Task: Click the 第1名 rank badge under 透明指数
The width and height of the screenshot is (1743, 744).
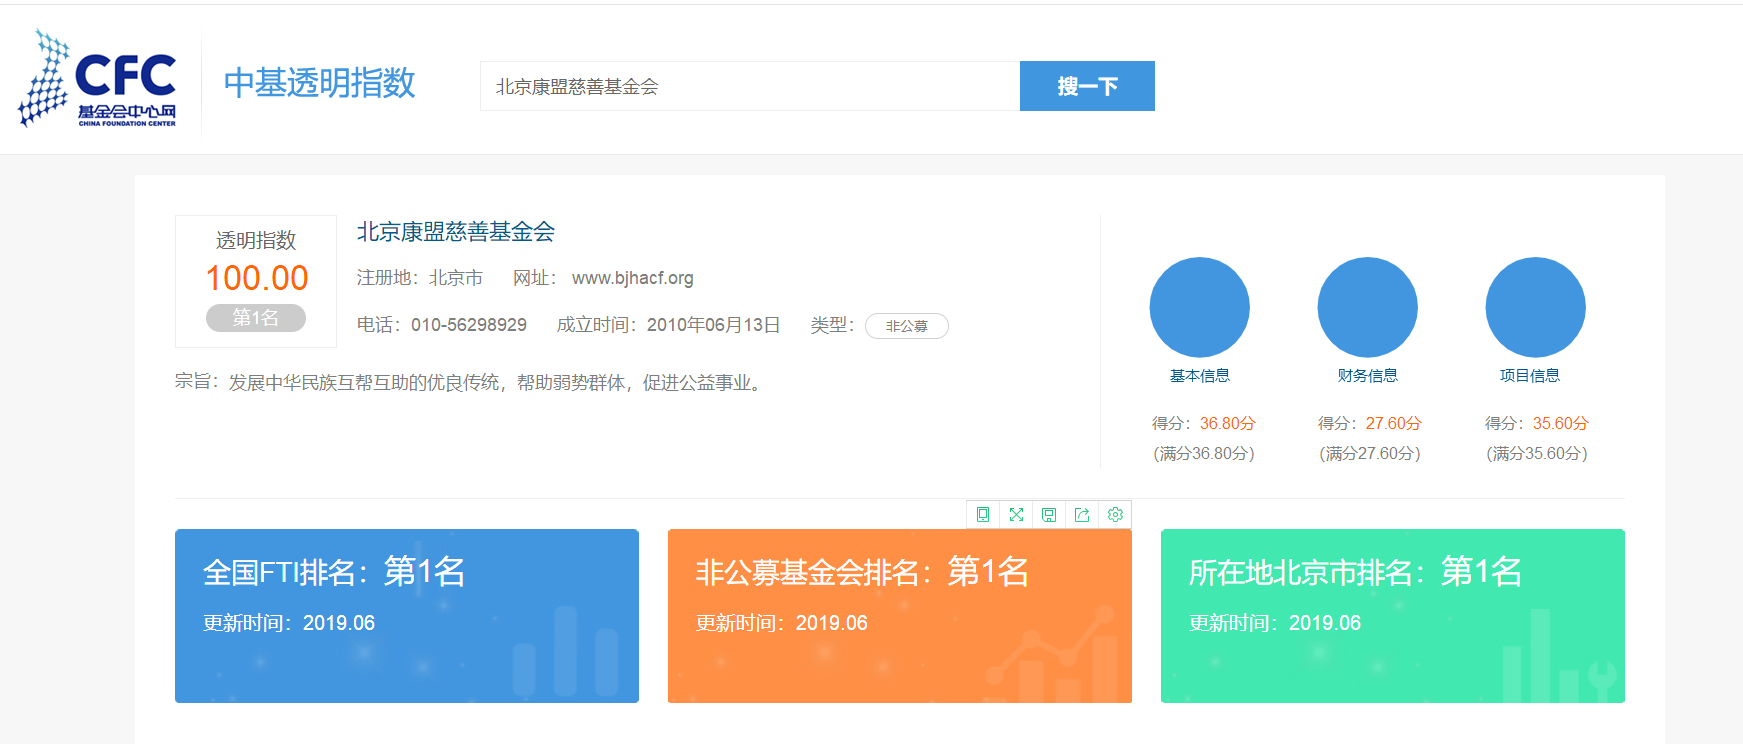Action: point(256,317)
